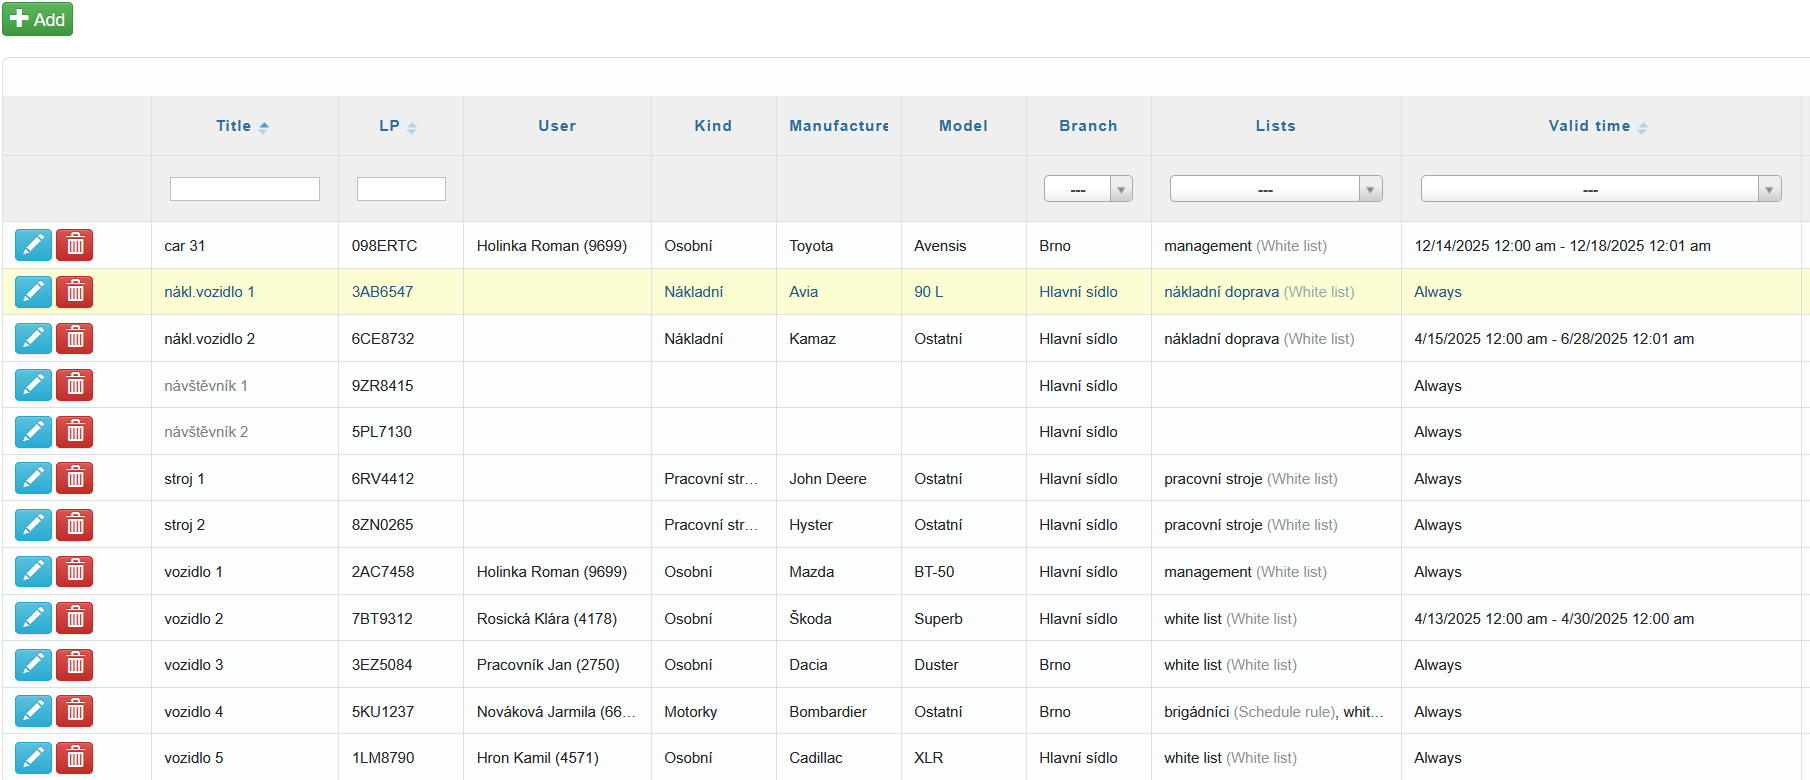Open the nákl.vozidlo 1 title link

[209, 292]
